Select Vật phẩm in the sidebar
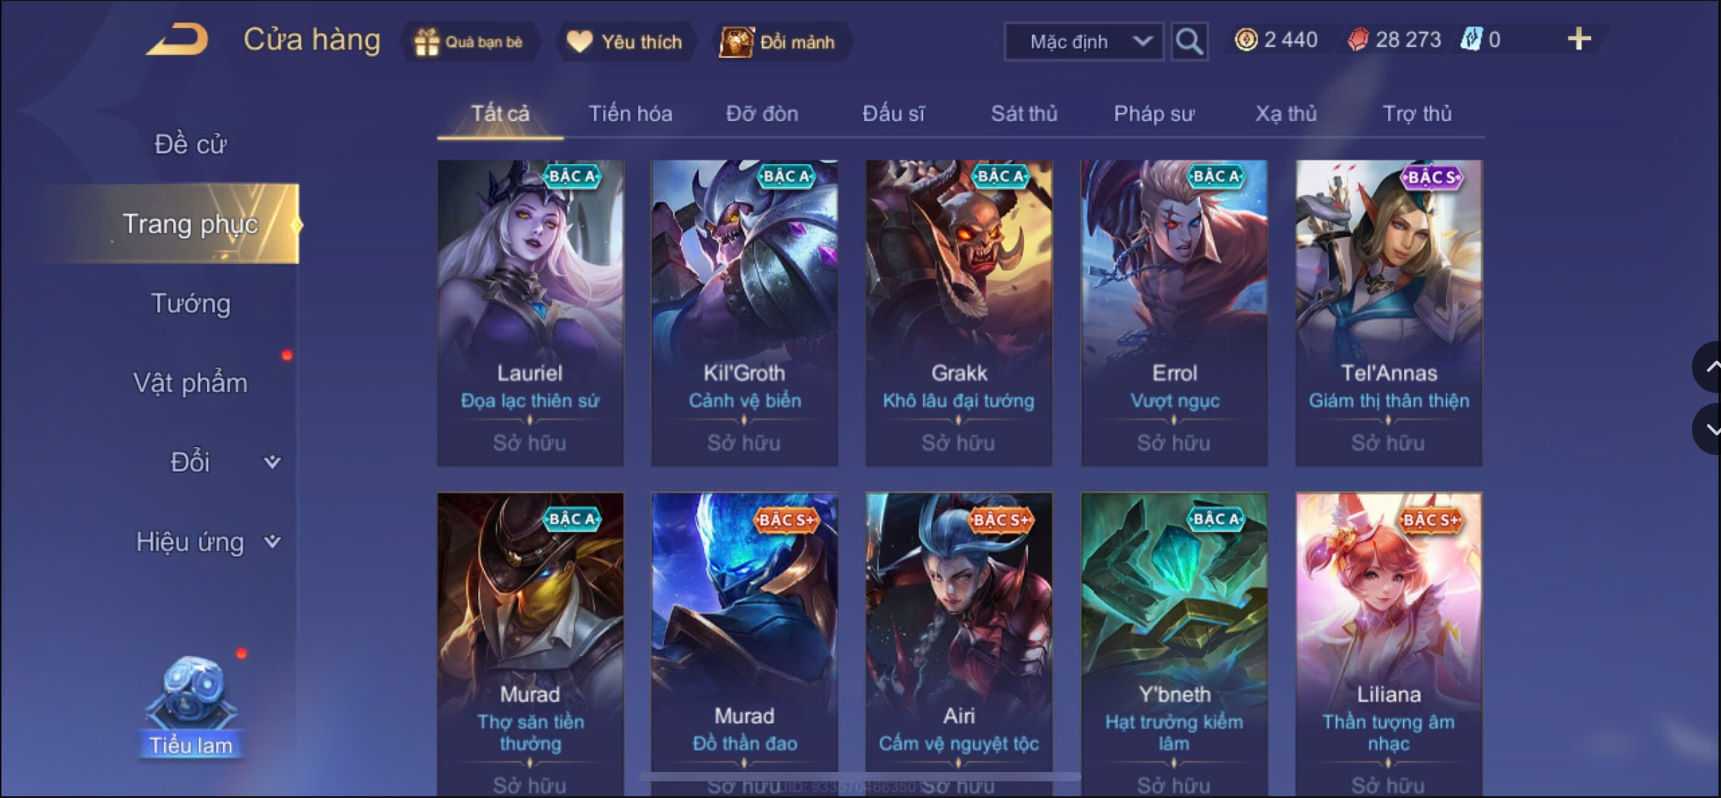Image resolution: width=1721 pixels, height=798 pixels. 190,383
